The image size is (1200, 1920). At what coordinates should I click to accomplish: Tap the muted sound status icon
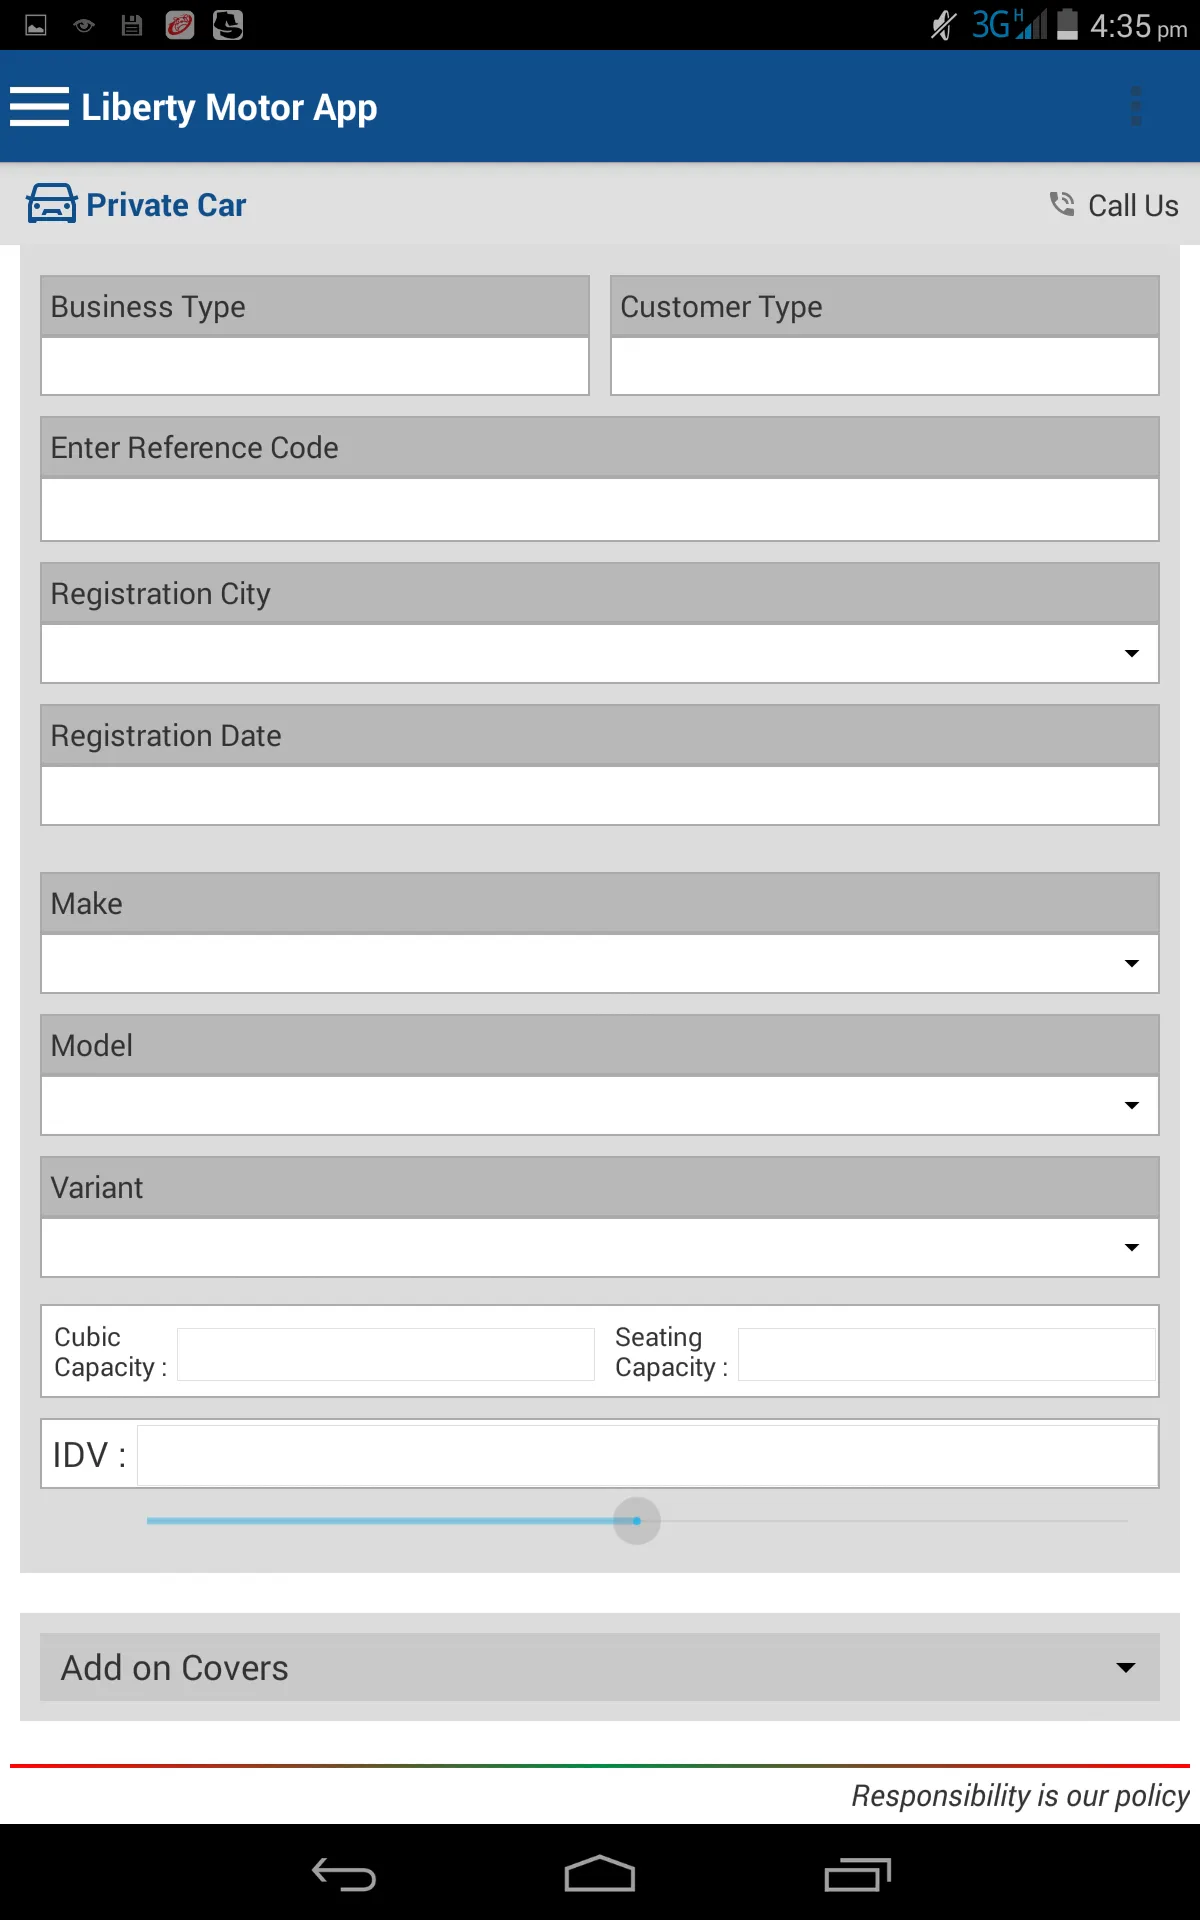pyautogui.click(x=943, y=25)
